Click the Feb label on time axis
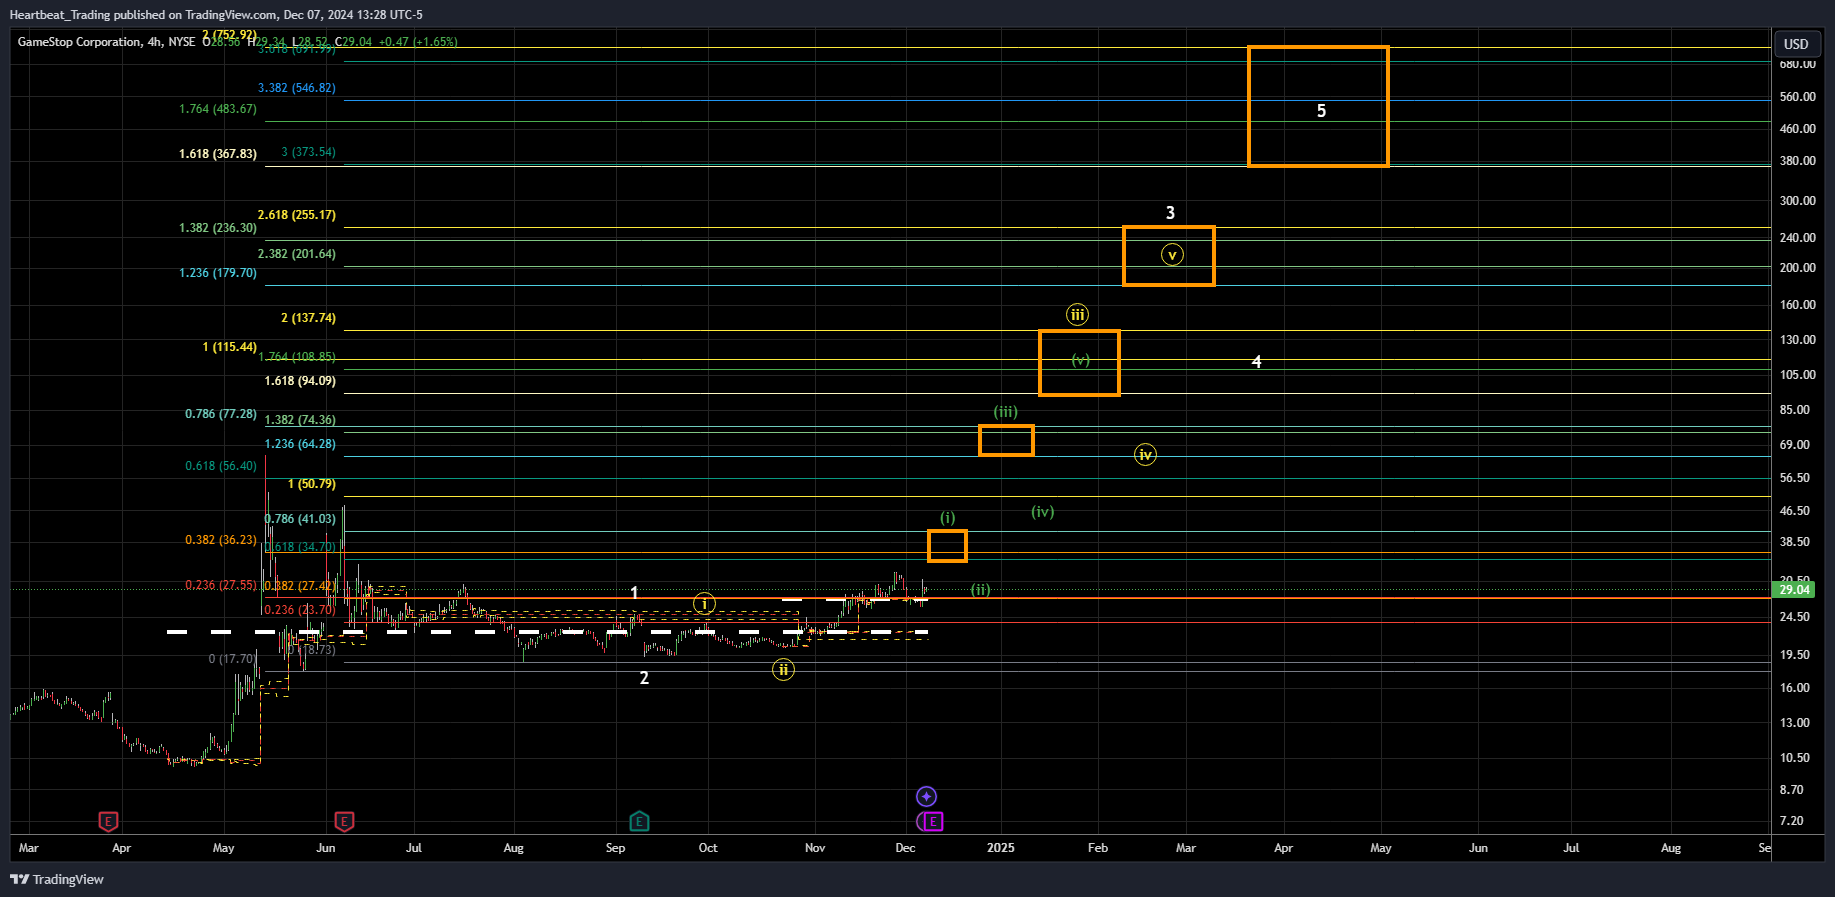 tap(1098, 848)
